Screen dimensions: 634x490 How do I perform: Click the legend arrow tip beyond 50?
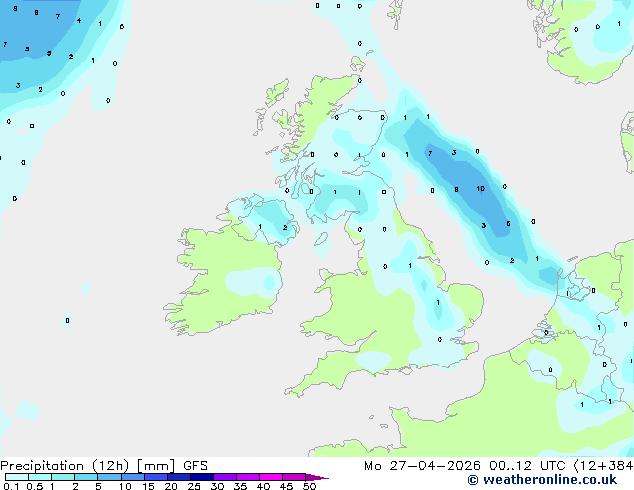click(317, 477)
